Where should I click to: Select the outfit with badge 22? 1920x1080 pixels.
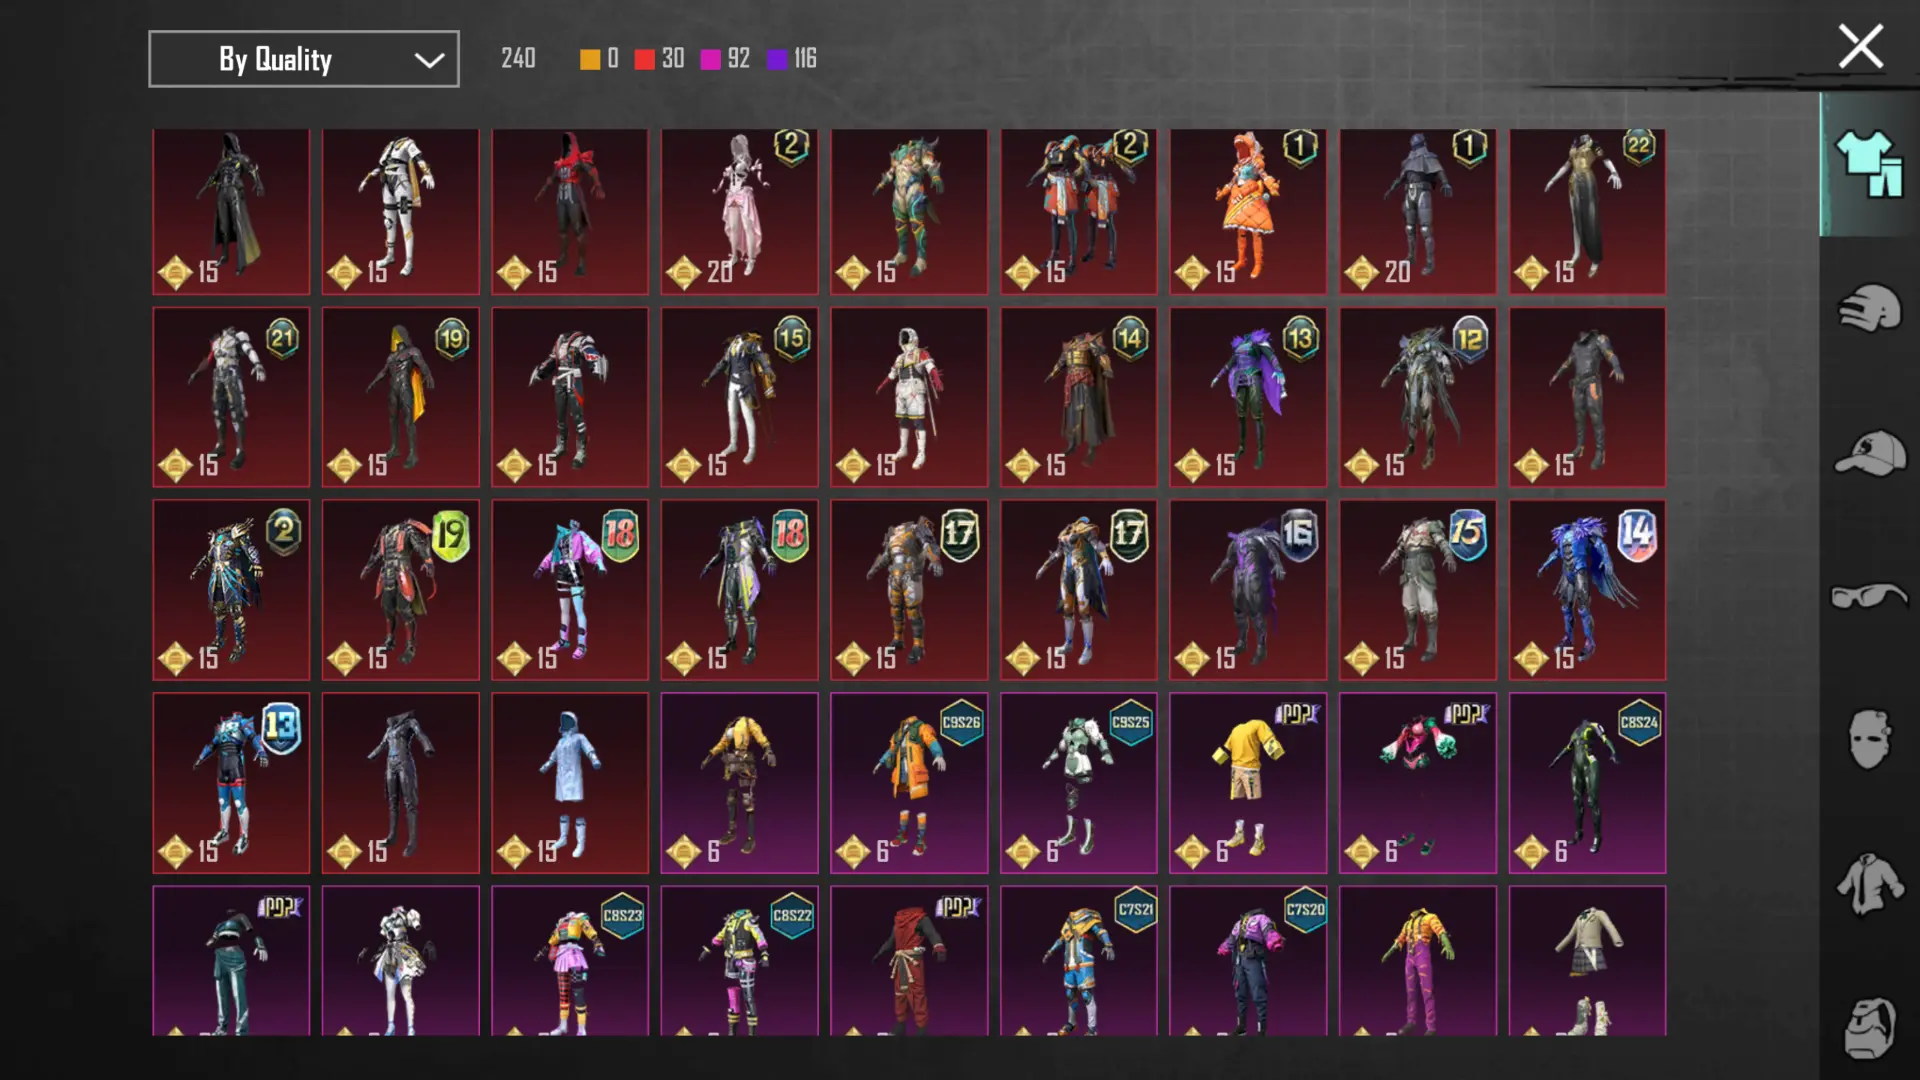click(1587, 212)
